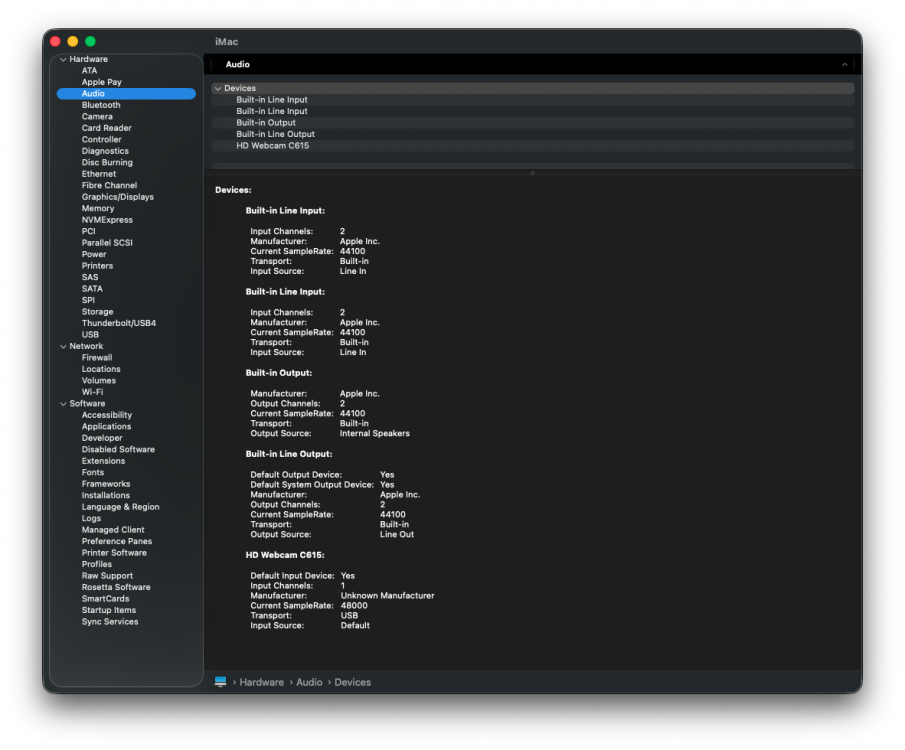Open Storage information
The height and width of the screenshot is (750, 905).
[x=98, y=312]
